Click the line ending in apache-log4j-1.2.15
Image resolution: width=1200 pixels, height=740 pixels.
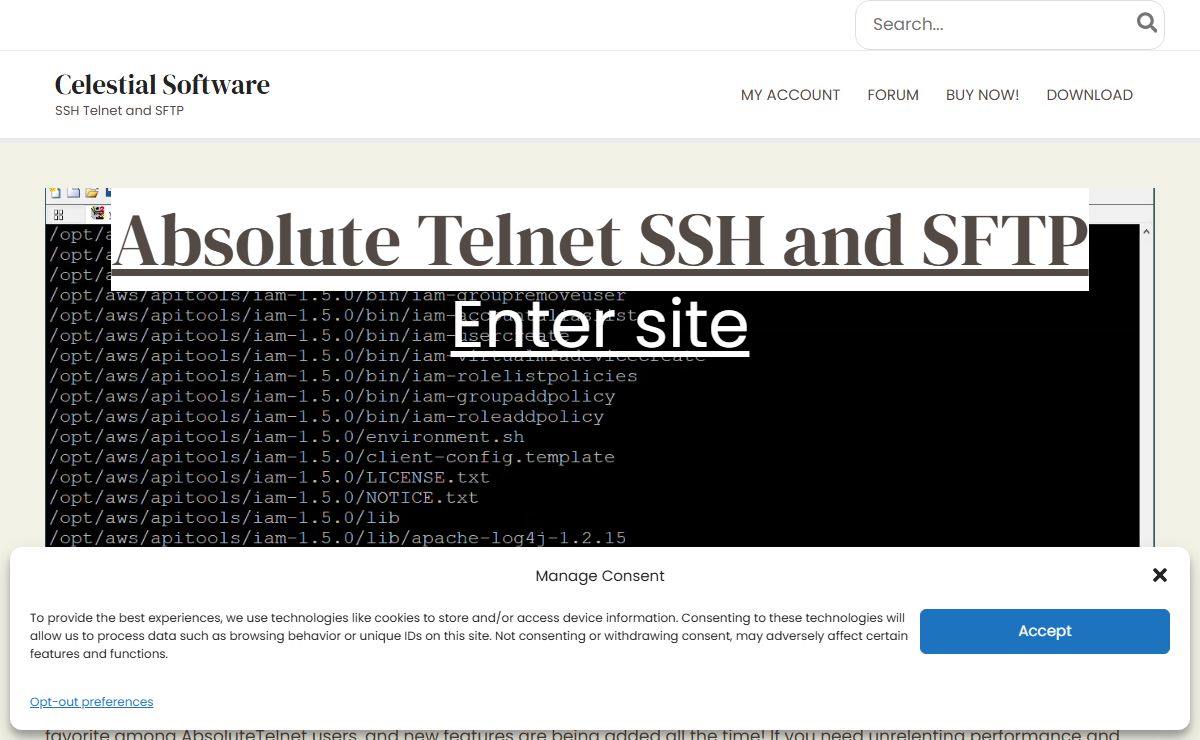coord(337,538)
